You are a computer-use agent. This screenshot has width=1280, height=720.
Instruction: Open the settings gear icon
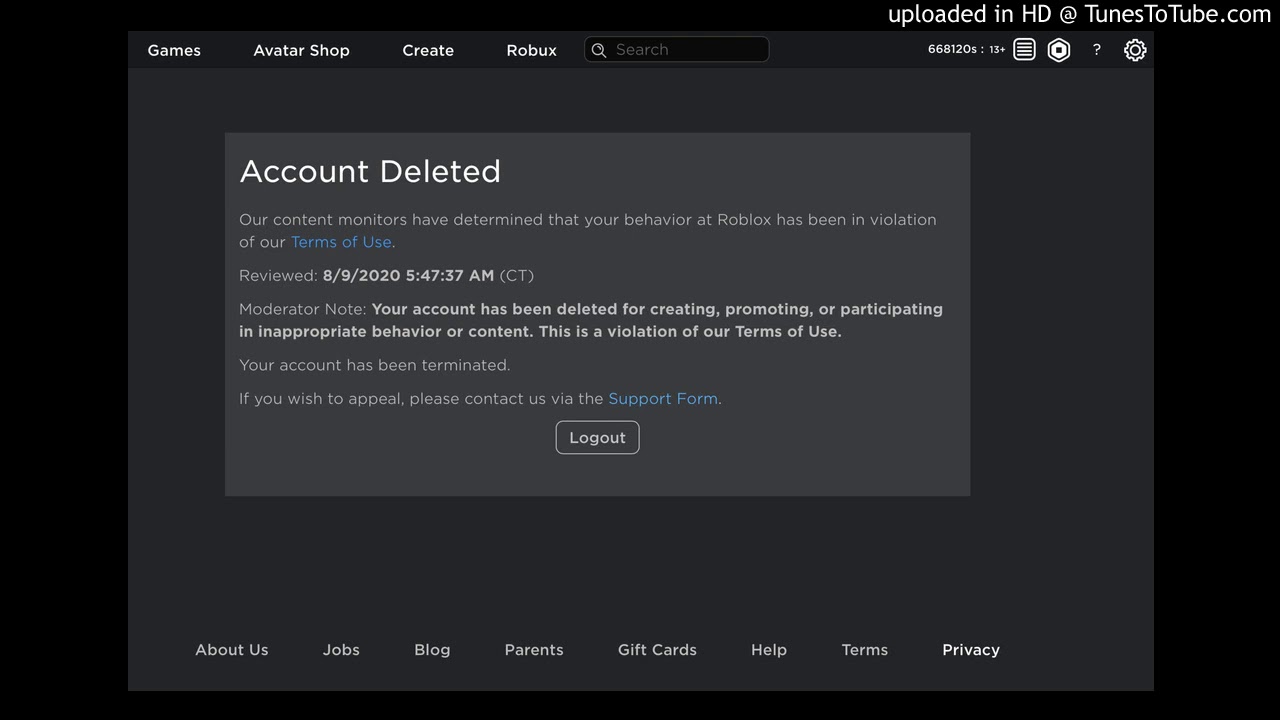pos(1135,50)
